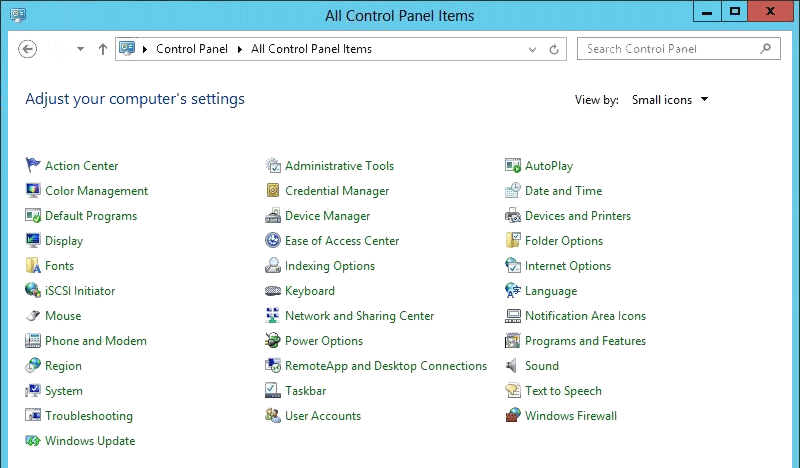
Task: Select Control Panel in the address path
Action: point(192,49)
